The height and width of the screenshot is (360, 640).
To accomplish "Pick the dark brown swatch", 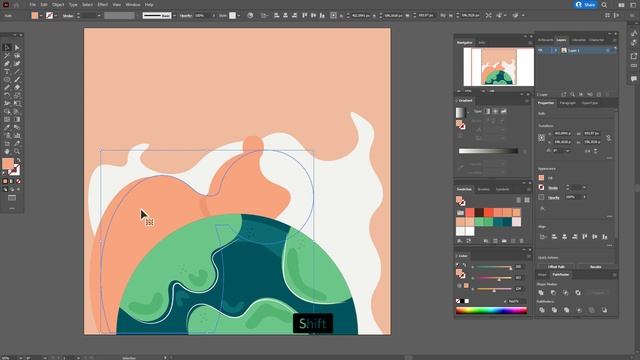I will (x=479, y=212).
